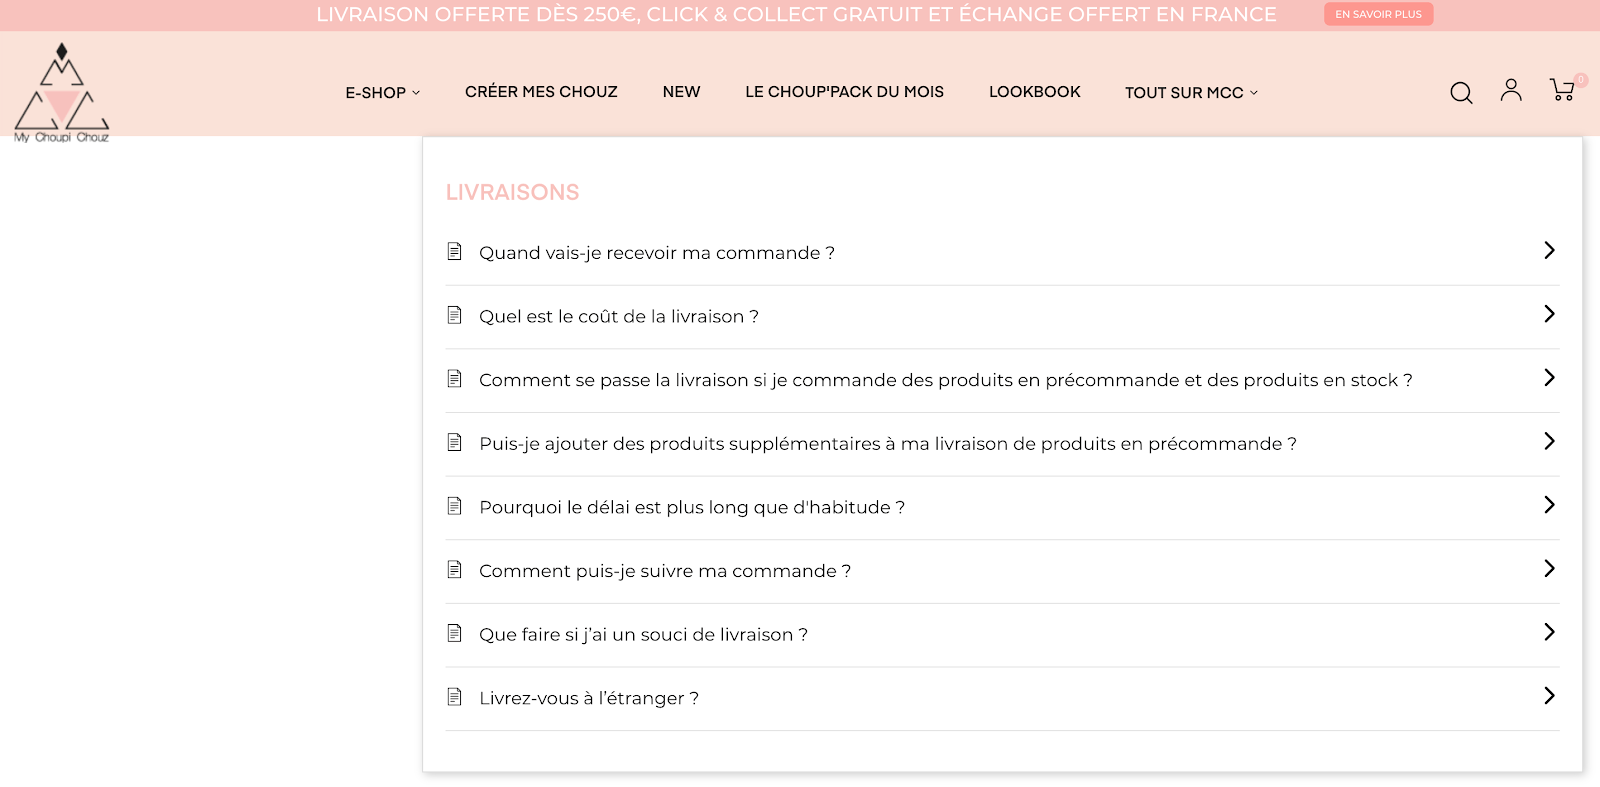1600x787 pixels.
Task: Click the document icon beside "Comment puis-je suivre ma commande ?"
Action: click(456, 569)
